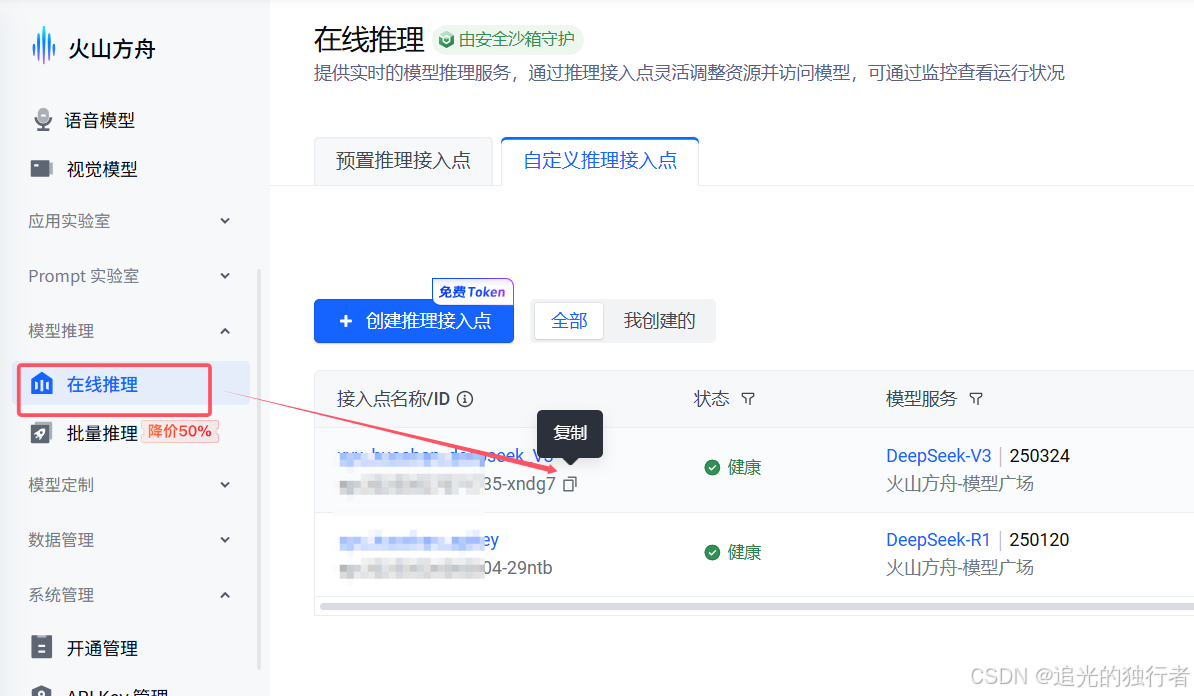Click the 开通管理 document icon

(x=41, y=647)
